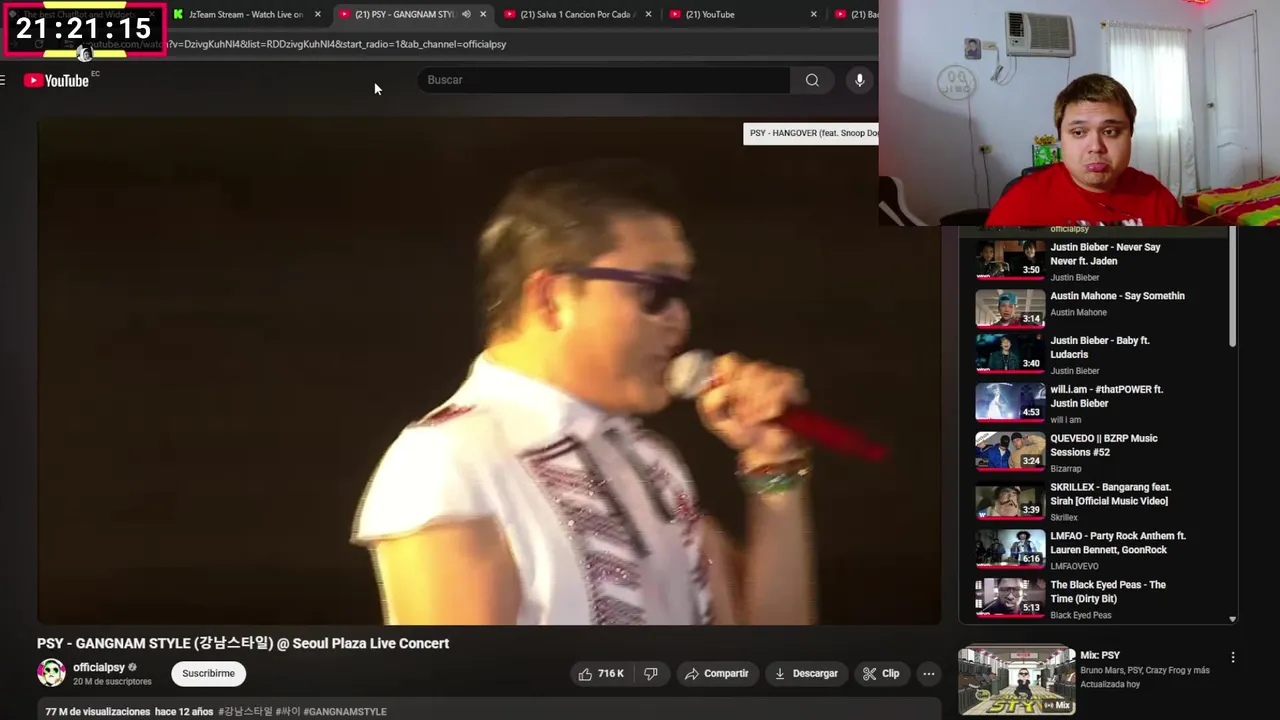Image resolution: width=1280 pixels, height=720 pixels.
Task: Click 'Austin Mahone - Say Somethin' title
Action: point(1117,296)
